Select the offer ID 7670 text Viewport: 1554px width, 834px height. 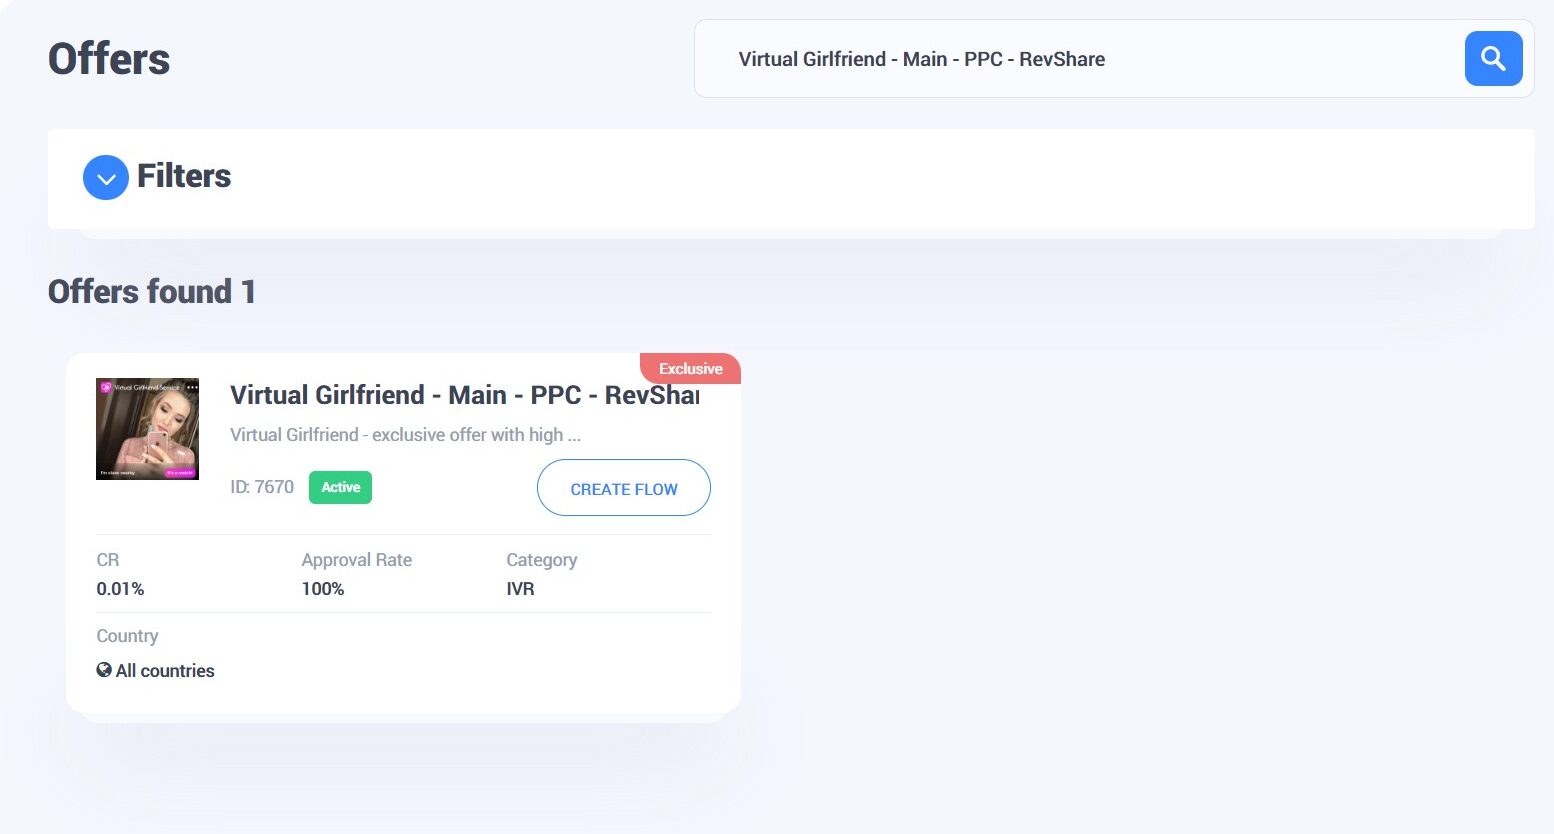point(262,487)
